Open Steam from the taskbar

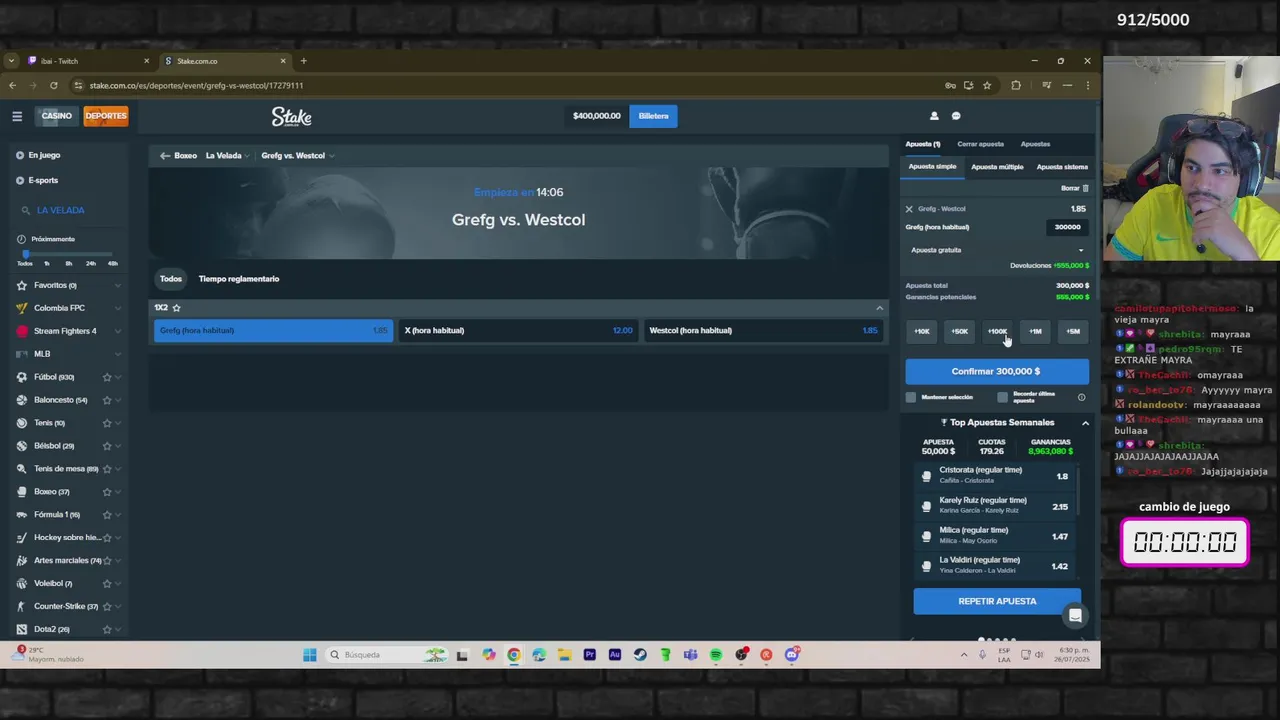pyautogui.click(x=640, y=655)
